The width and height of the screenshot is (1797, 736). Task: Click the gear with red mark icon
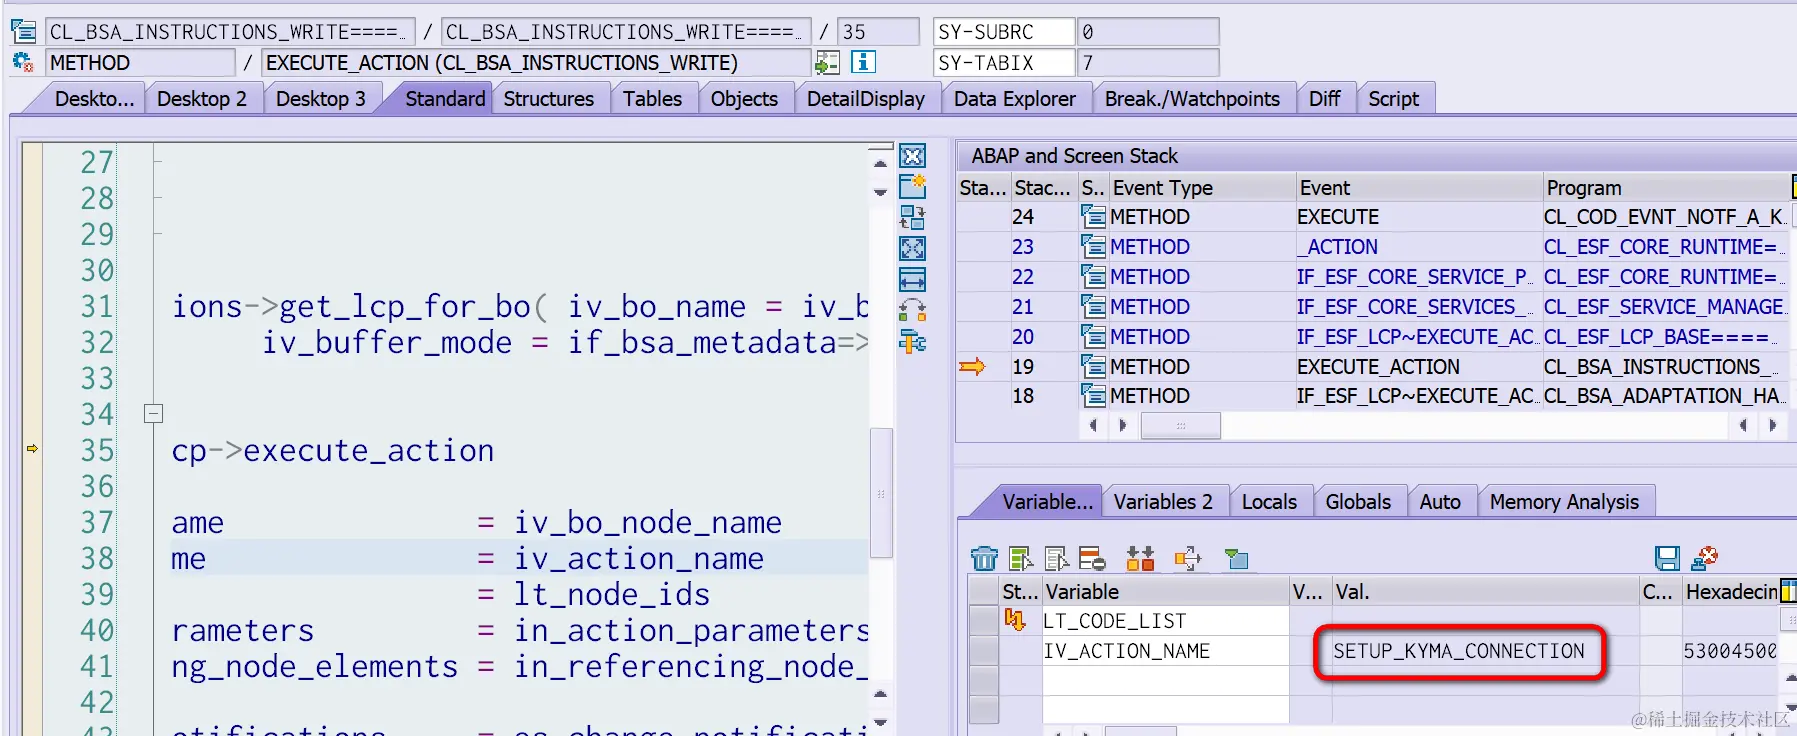[x=23, y=62]
